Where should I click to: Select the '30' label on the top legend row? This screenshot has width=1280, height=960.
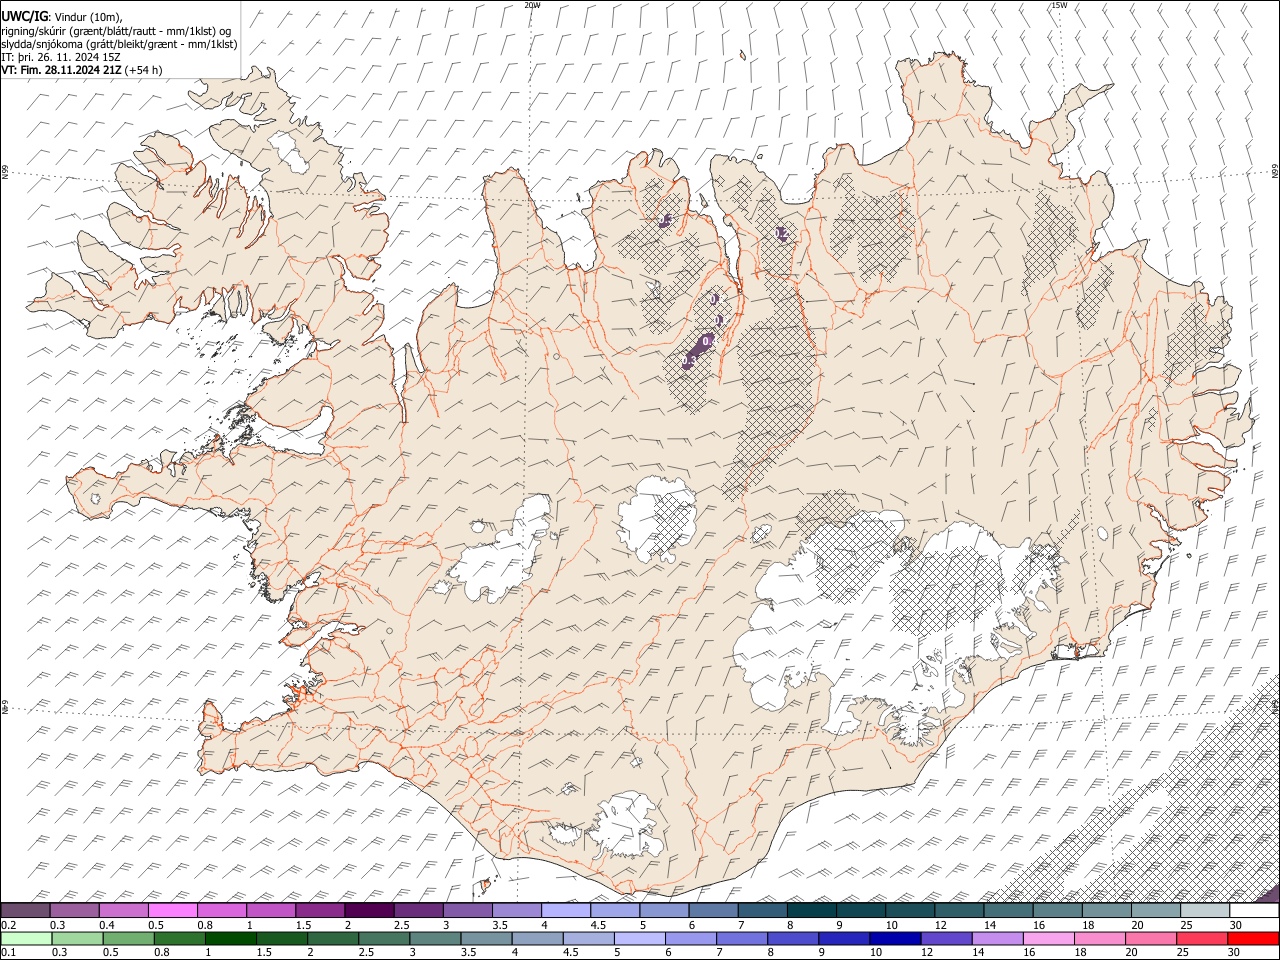pos(1236,925)
